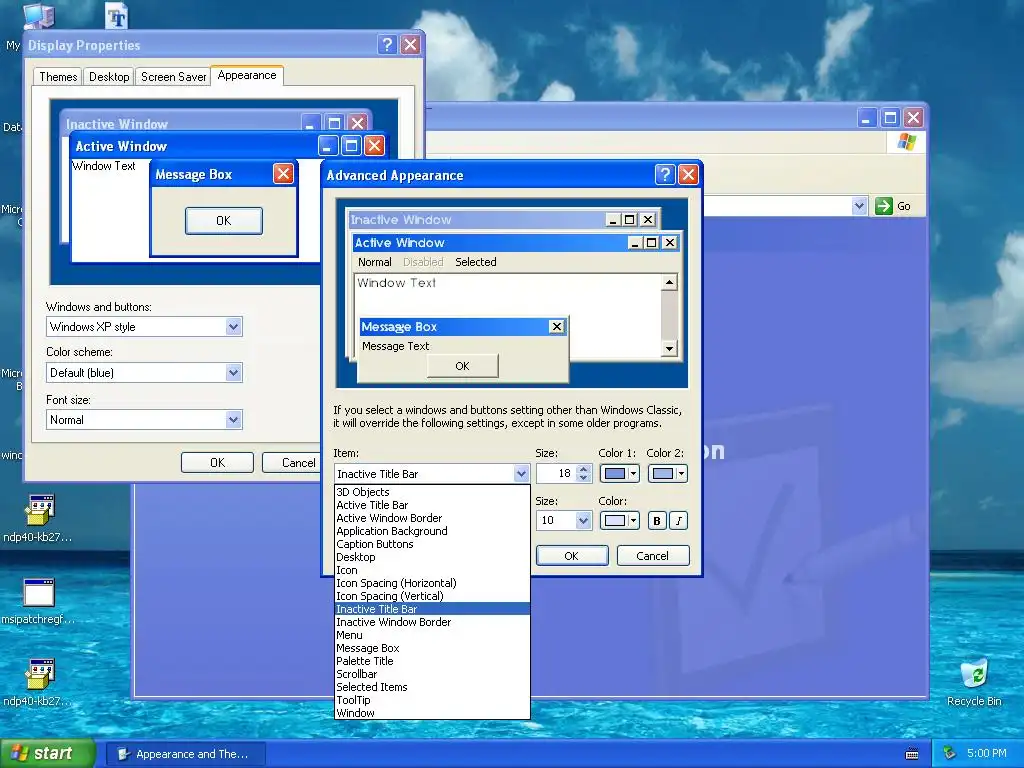Click preview scrollbar up arrow
This screenshot has width=1024, height=768.
click(x=669, y=282)
